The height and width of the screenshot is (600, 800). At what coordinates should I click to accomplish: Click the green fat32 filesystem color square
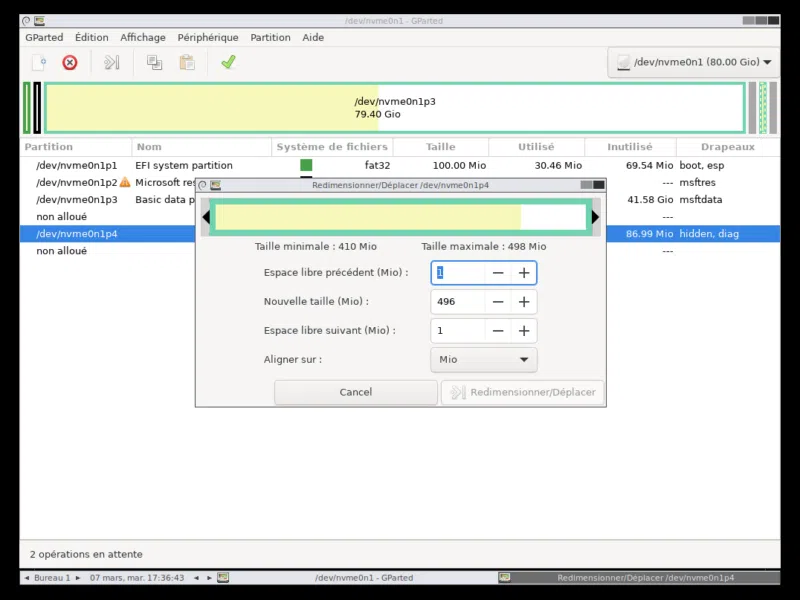(306, 166)
